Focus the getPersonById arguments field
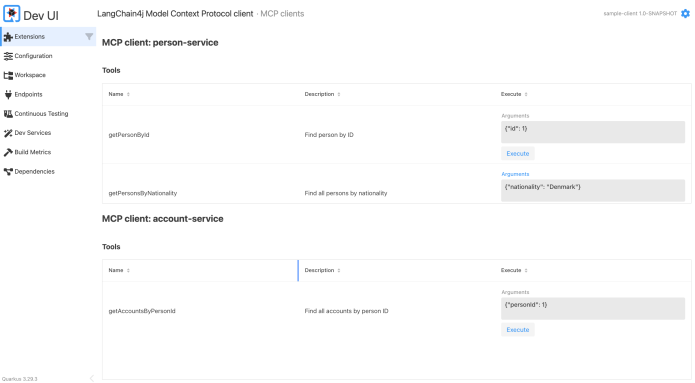This screenshot has width=695, height=383. pyautogui.click(x=593, y=132)
